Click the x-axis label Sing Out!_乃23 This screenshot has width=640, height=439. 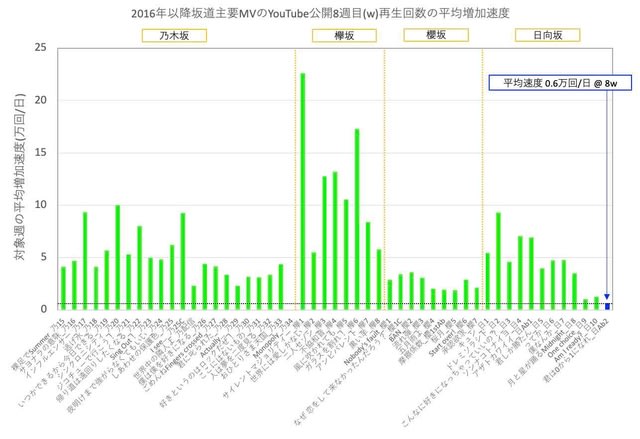pos(131,339)
